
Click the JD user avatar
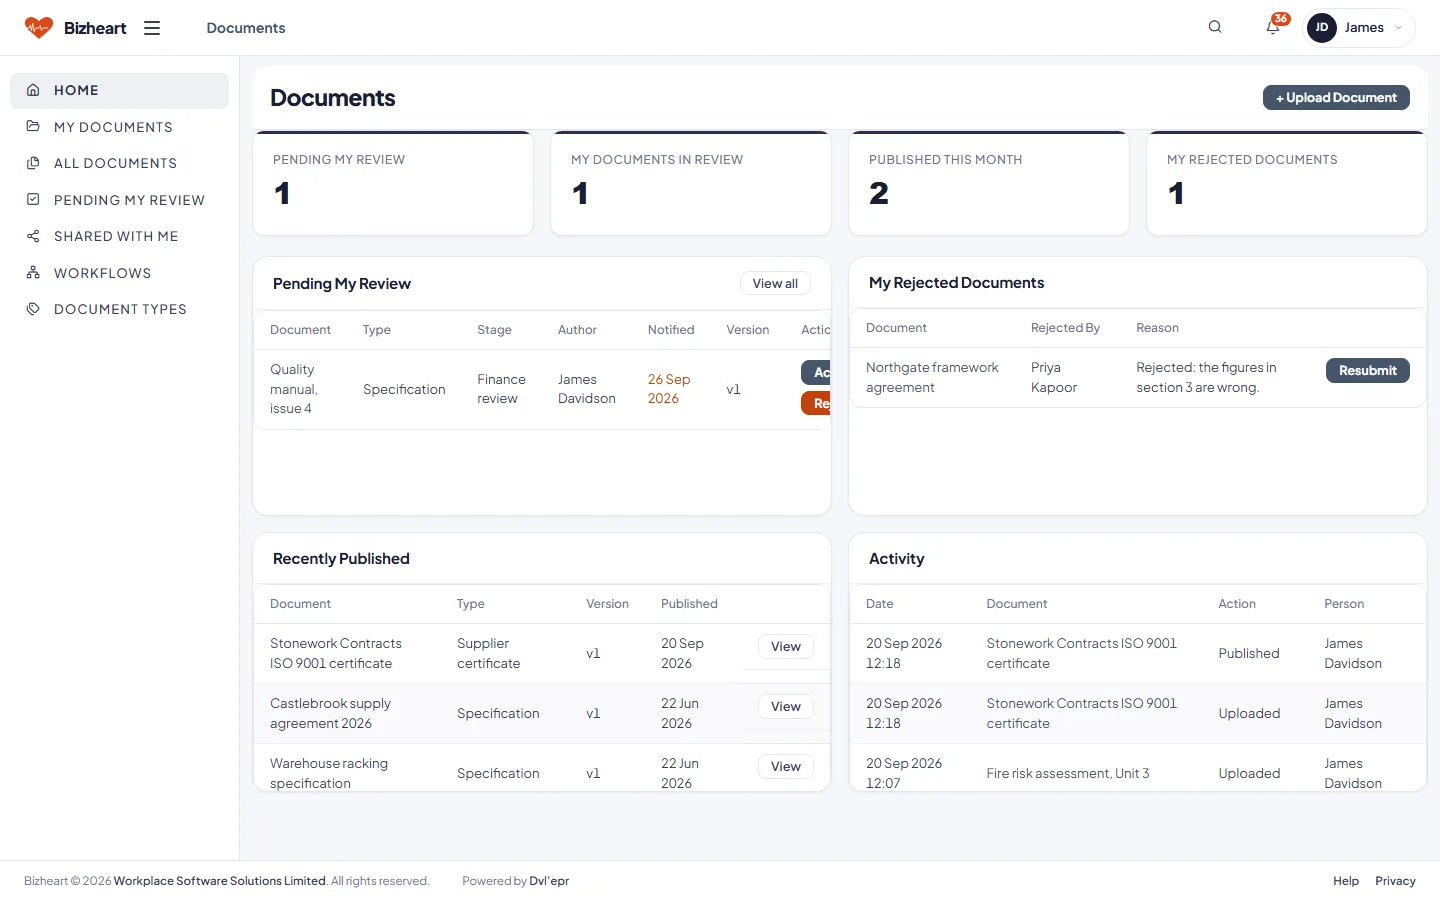pyautogui.click(x=1322, y=28)
